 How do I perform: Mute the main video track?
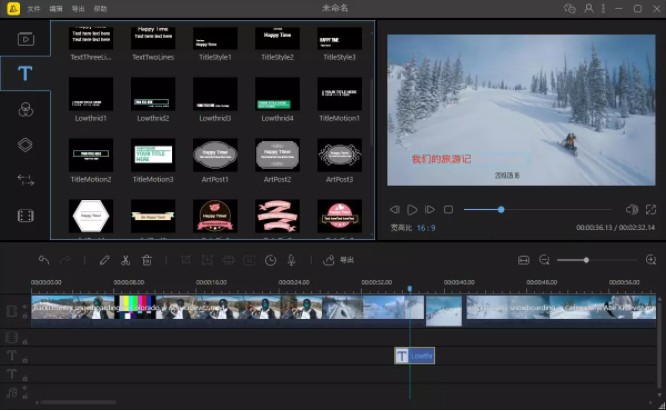point(25,307)
